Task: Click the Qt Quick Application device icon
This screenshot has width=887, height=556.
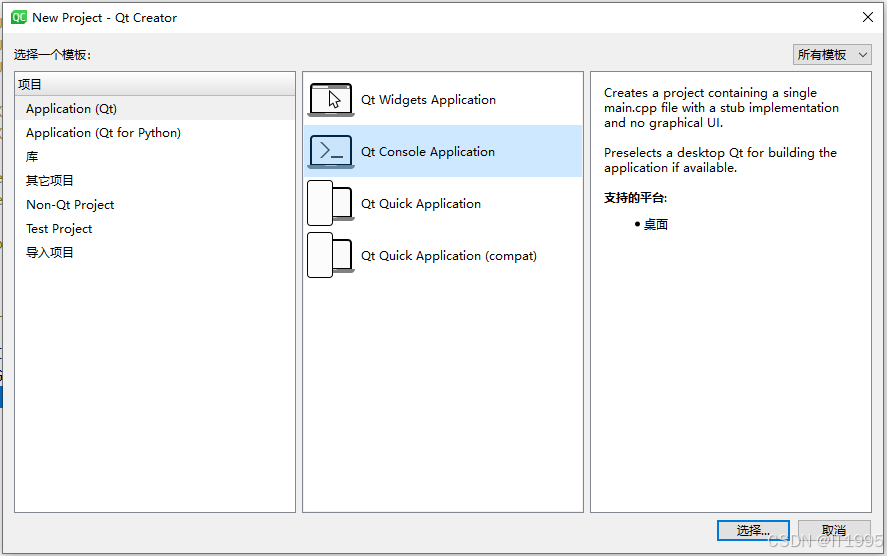Action: point(331,203)
